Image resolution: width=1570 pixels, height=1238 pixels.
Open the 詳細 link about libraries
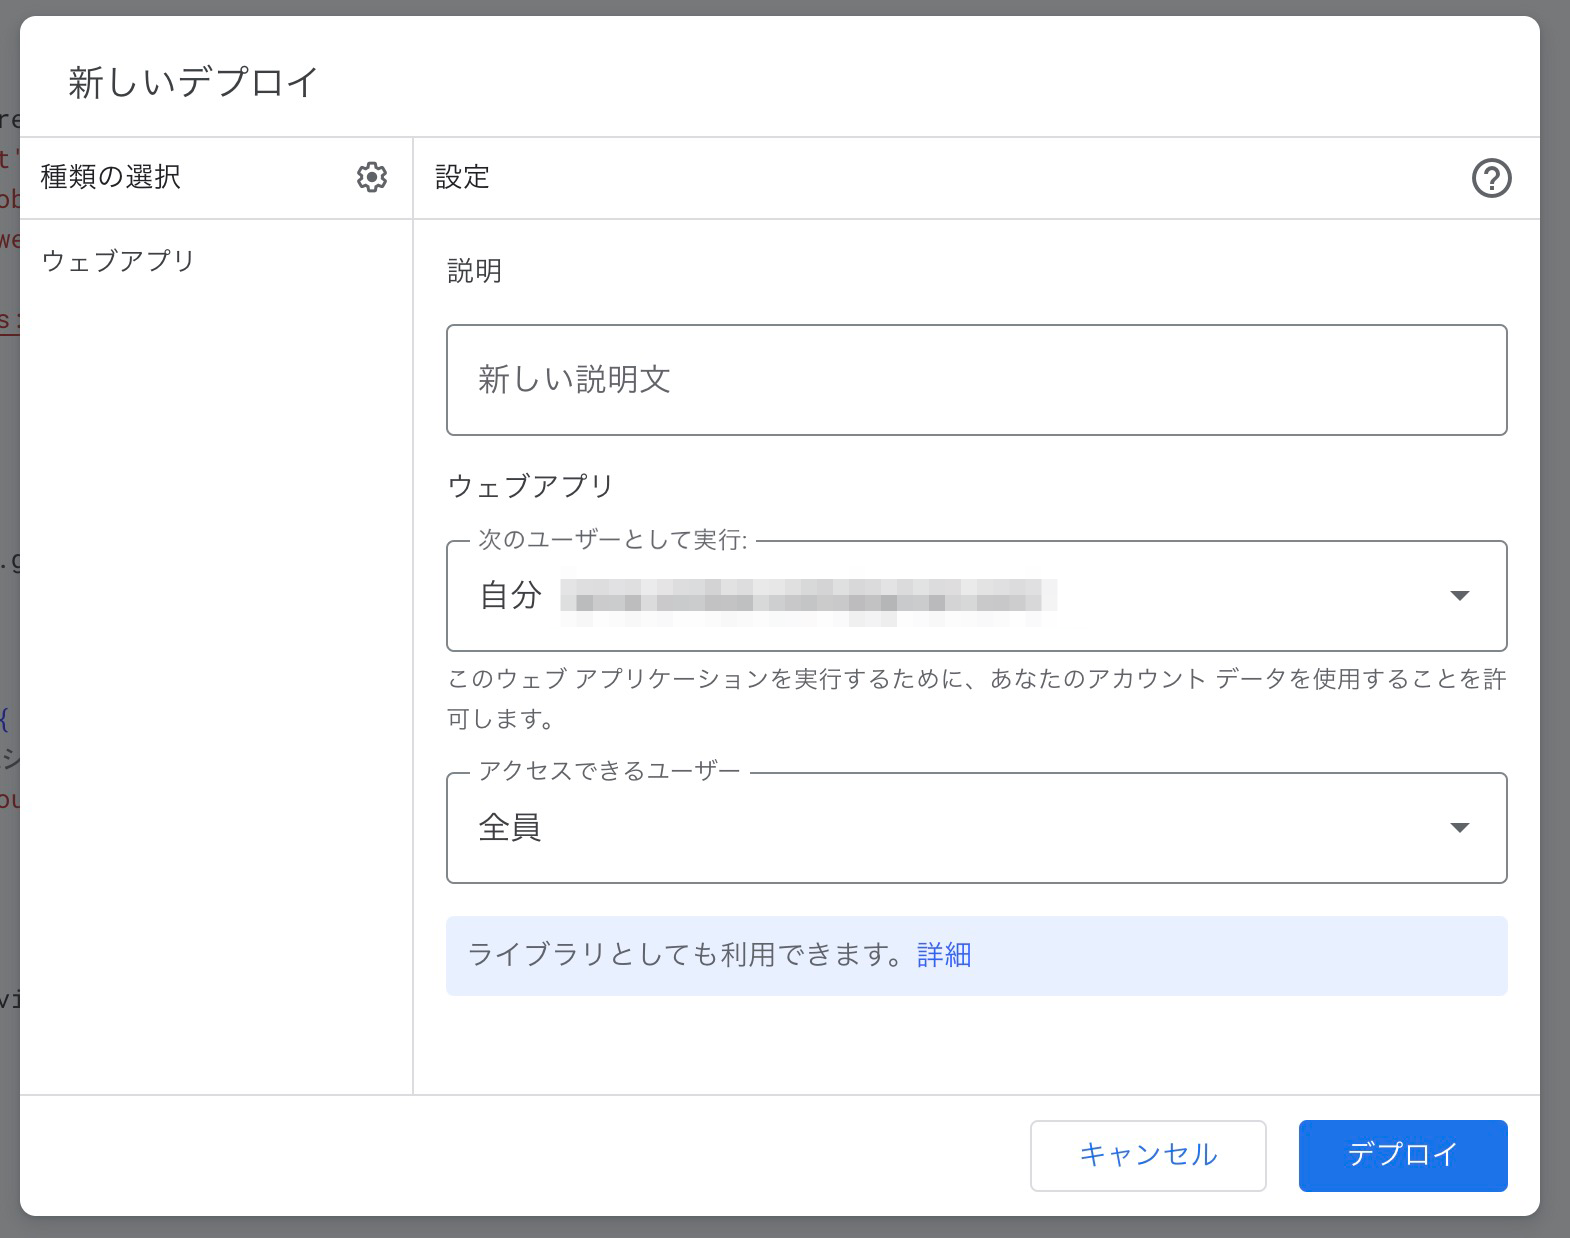(943, 955)
